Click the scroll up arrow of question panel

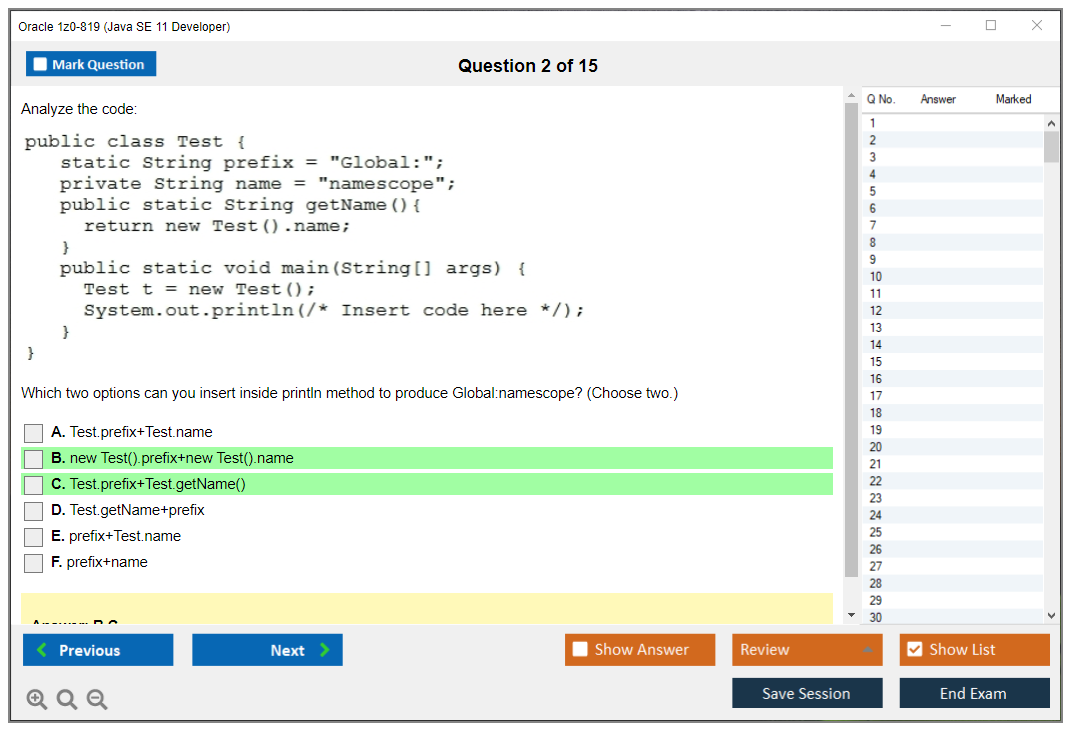(x=851, y=96)
